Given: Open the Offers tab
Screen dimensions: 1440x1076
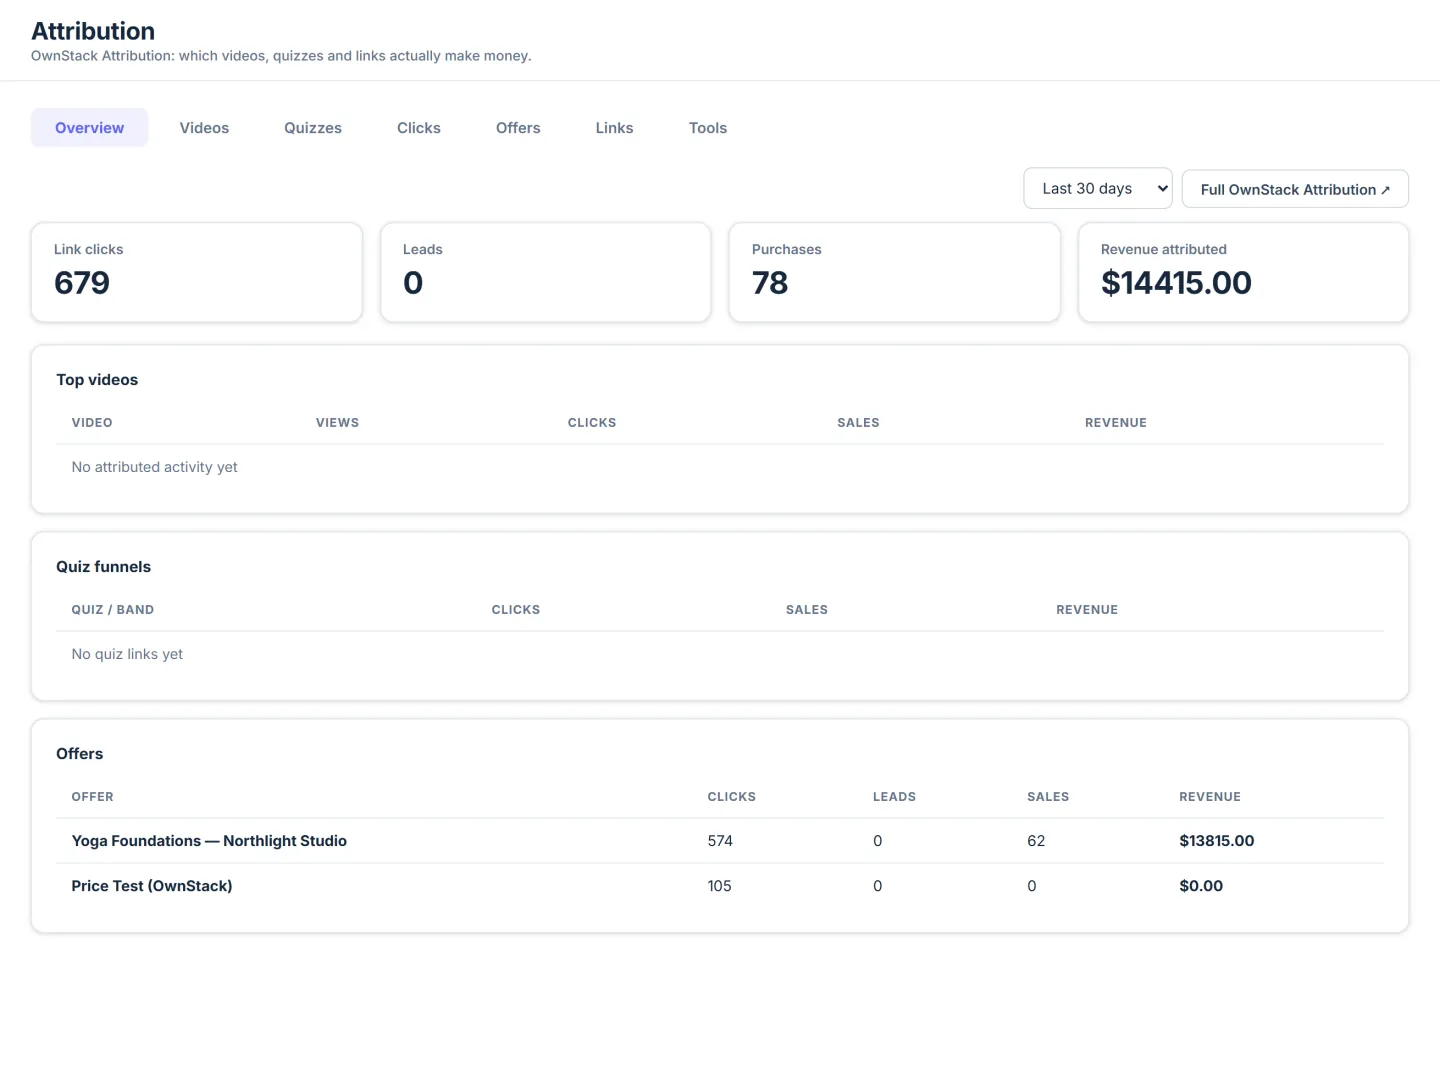Looking at the screenshot, I should coord(518,128).
